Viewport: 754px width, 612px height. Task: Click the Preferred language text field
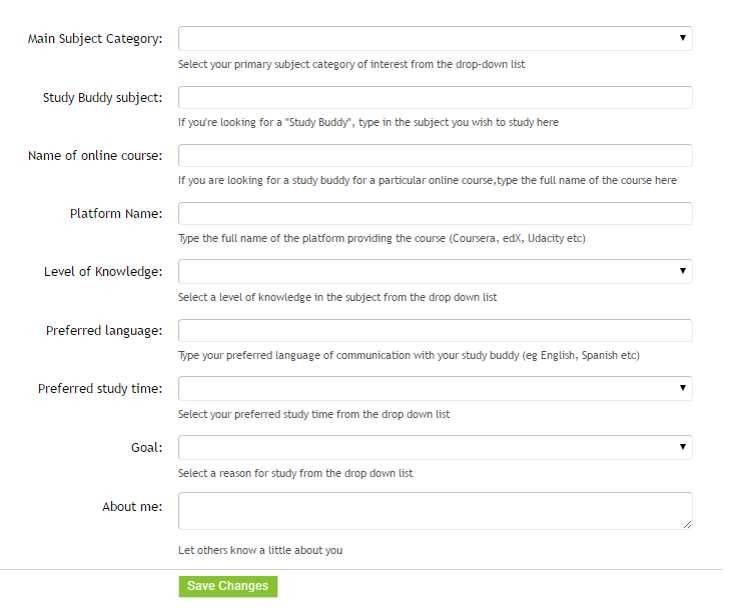[435, 331]
